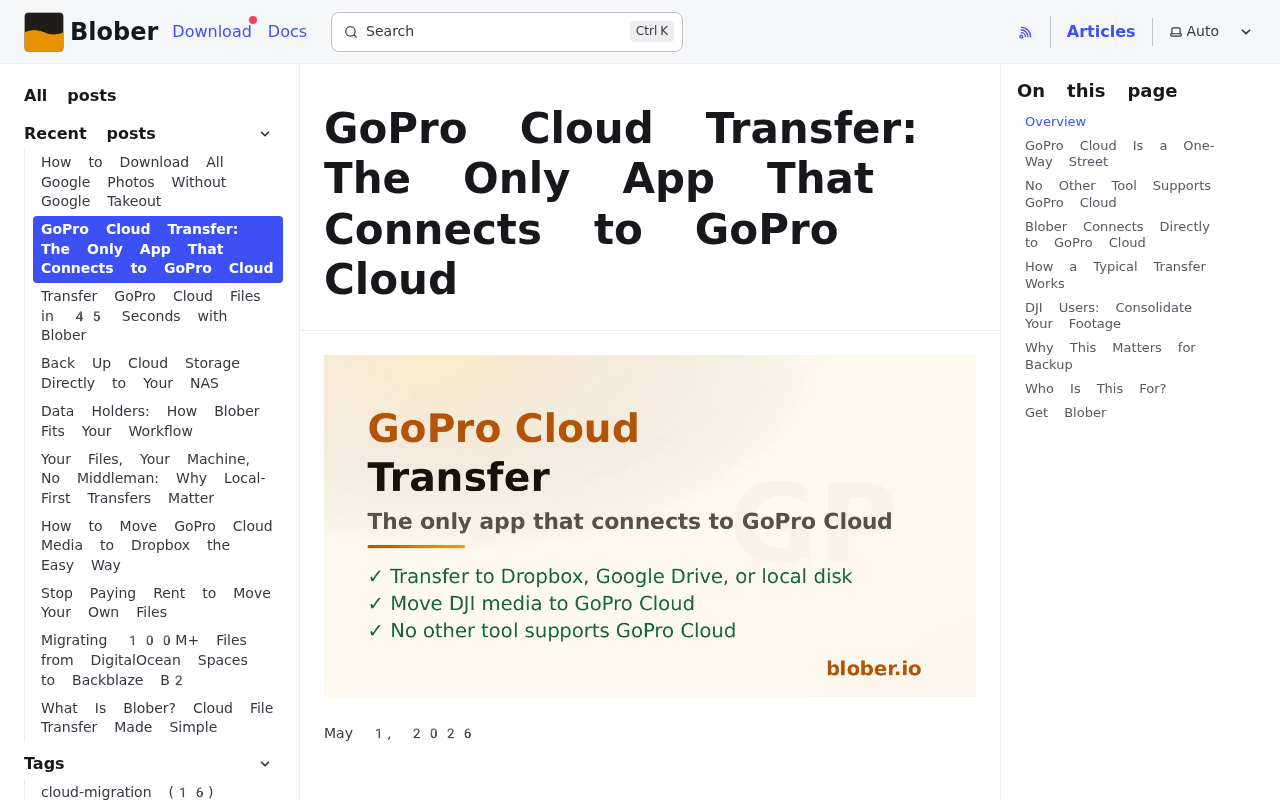Viewport: 1280px width, 800px height.
Task: Focus the Search input field
Action: point(507,32)
